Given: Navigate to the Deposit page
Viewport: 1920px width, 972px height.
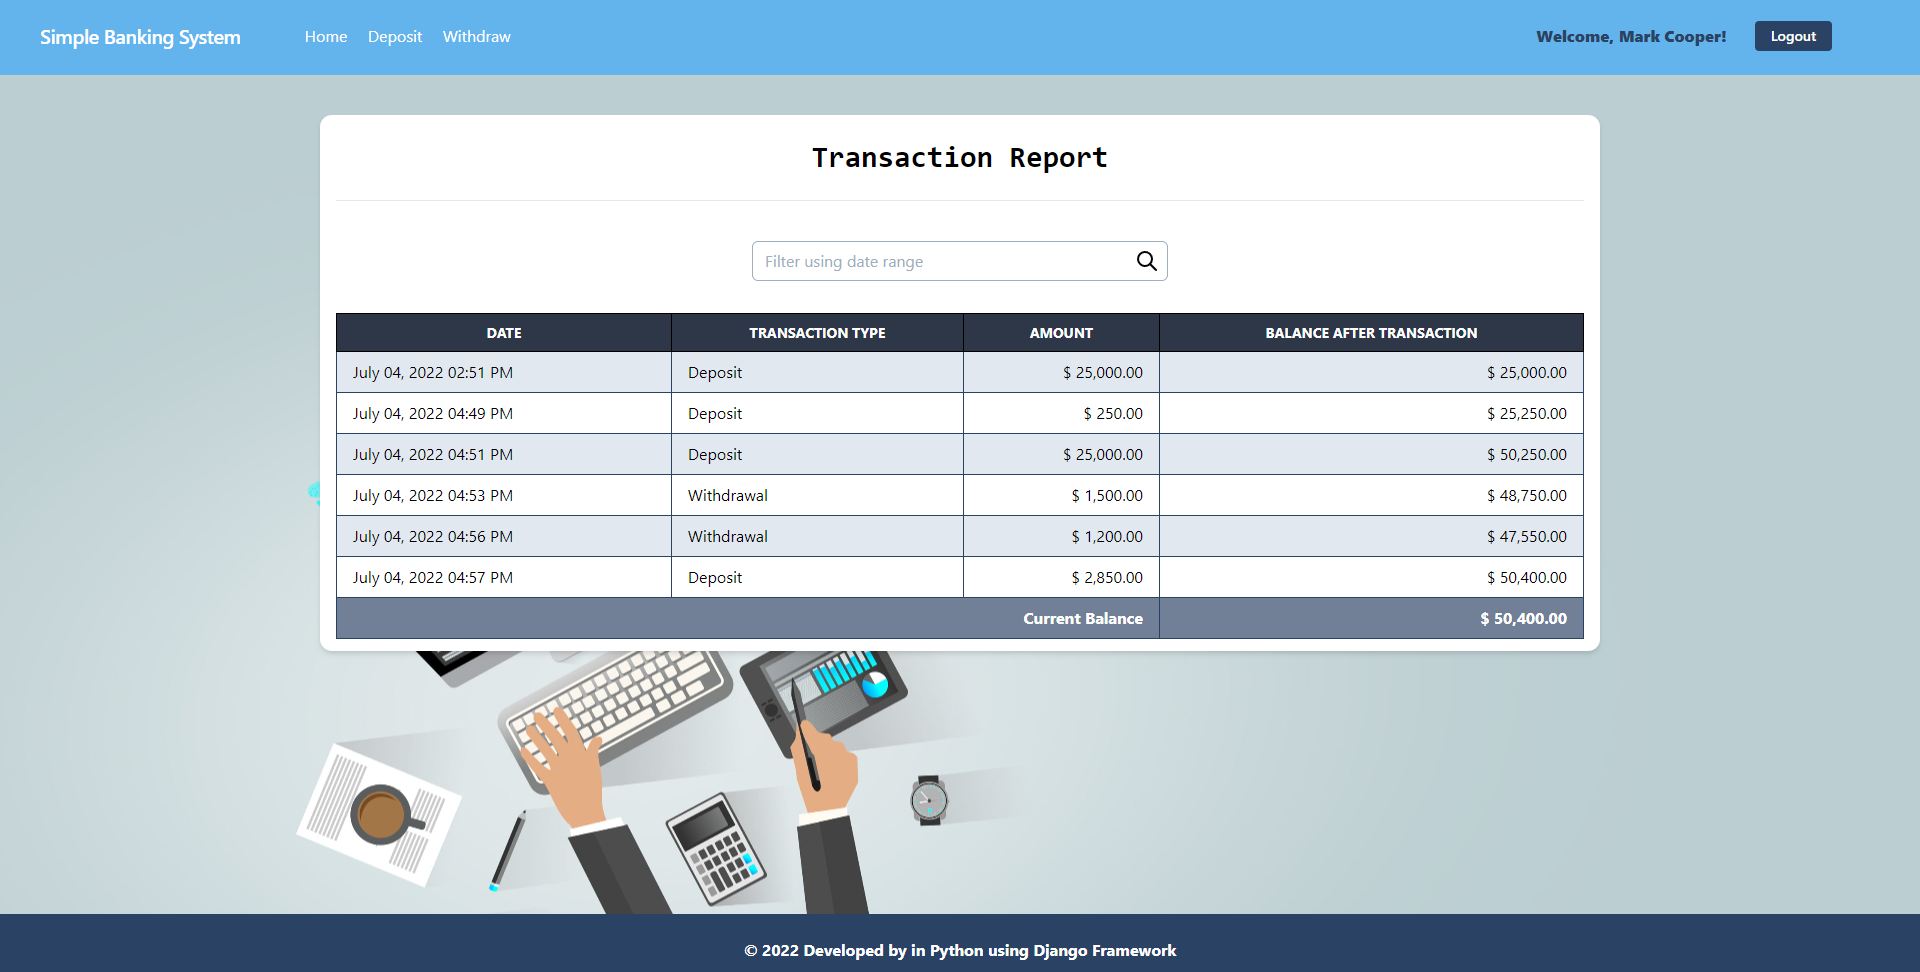Looking at the screenshot, I should 394,36.
